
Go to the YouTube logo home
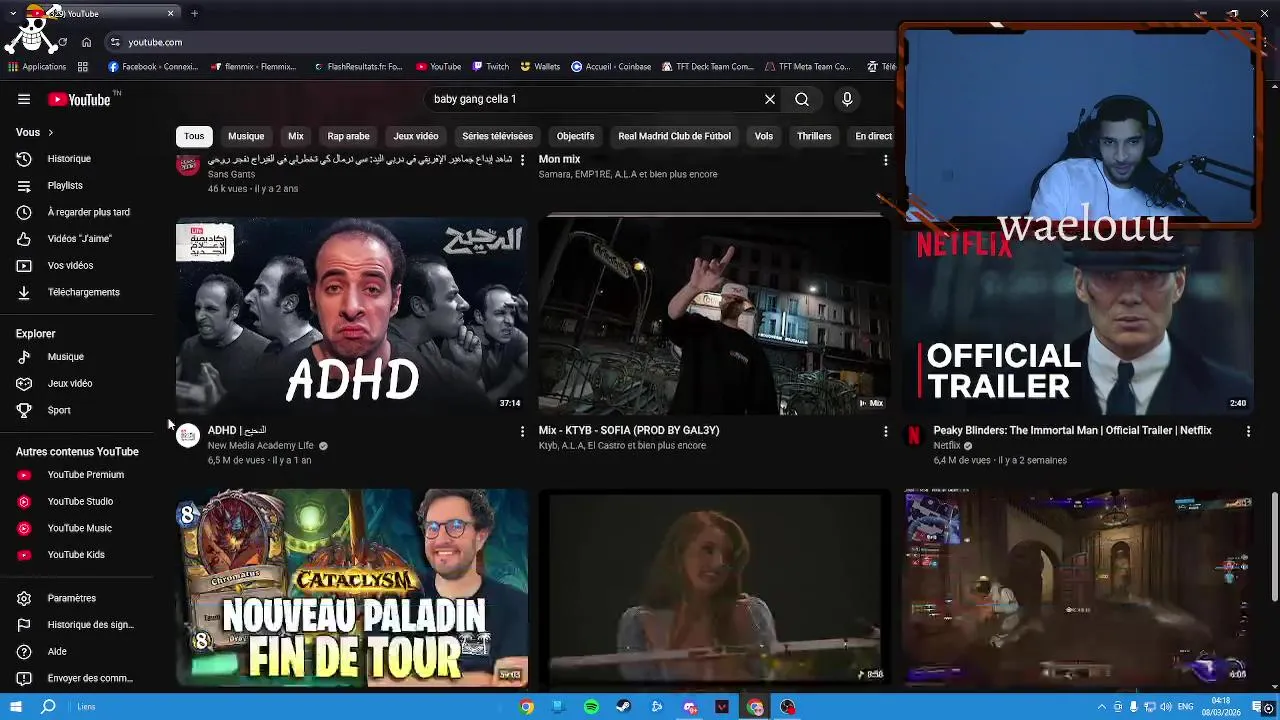pos(79,99)
